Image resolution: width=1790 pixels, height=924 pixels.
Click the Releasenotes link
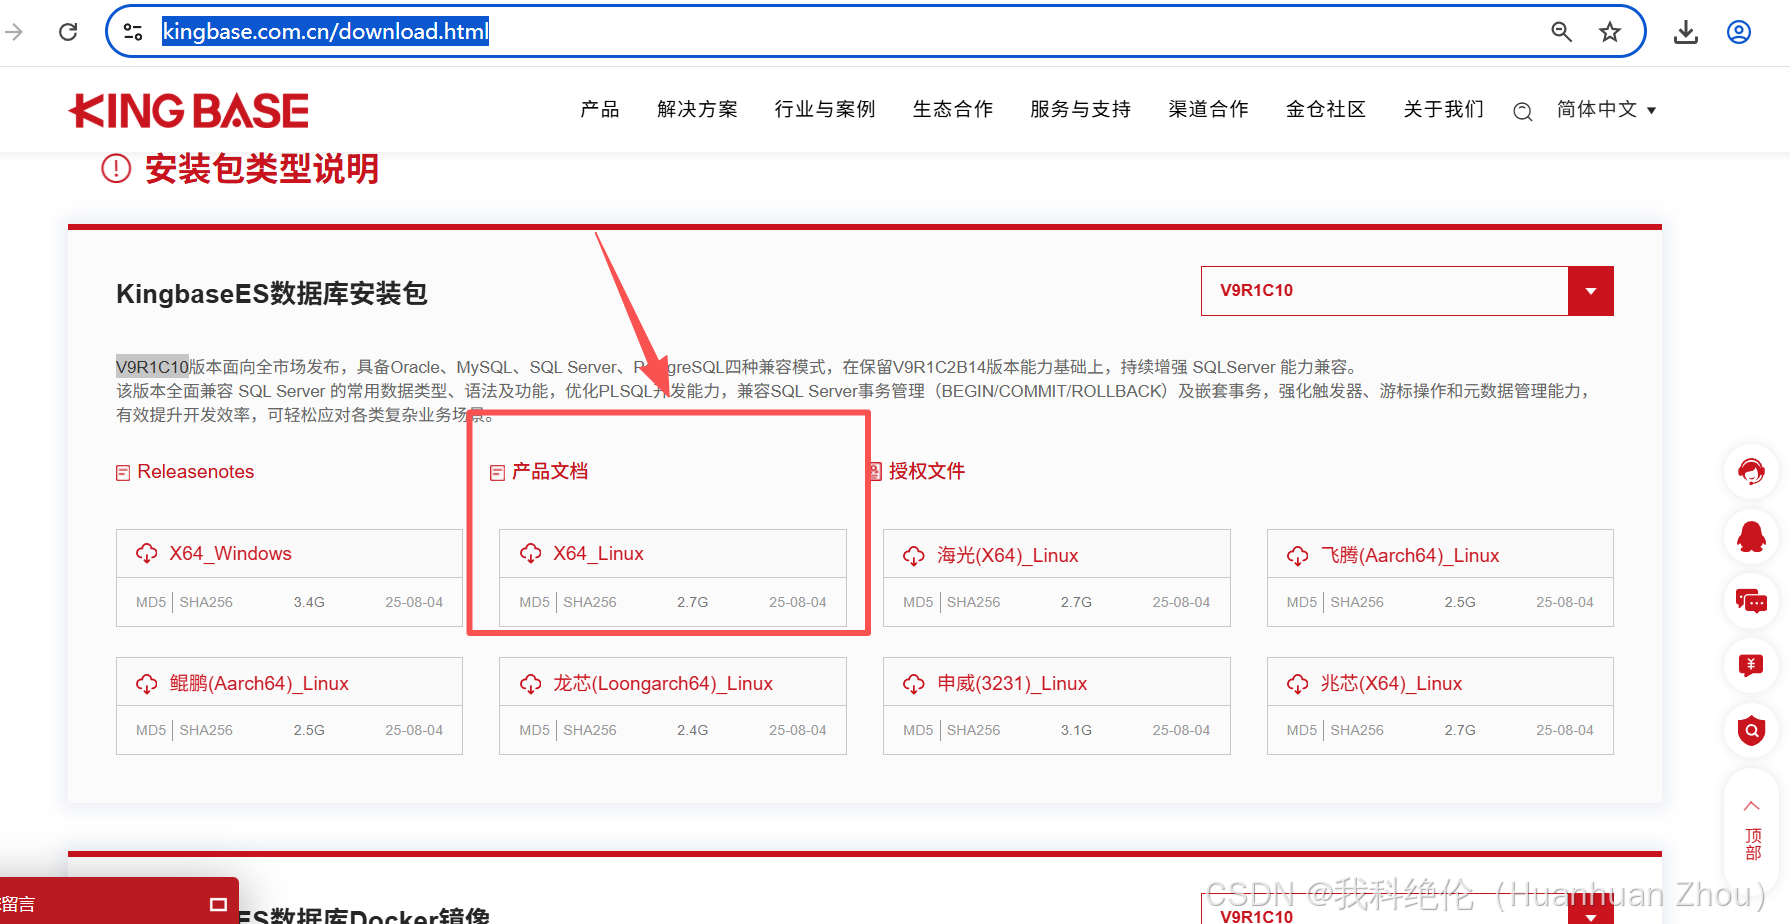pos(194,471)
